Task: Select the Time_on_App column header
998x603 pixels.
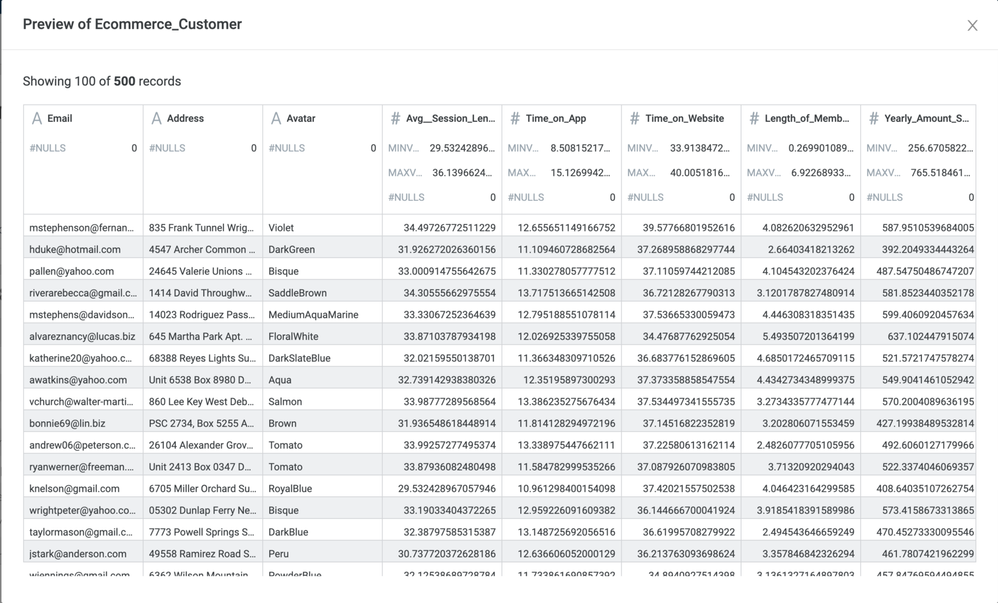Action: tap(555, 118)
